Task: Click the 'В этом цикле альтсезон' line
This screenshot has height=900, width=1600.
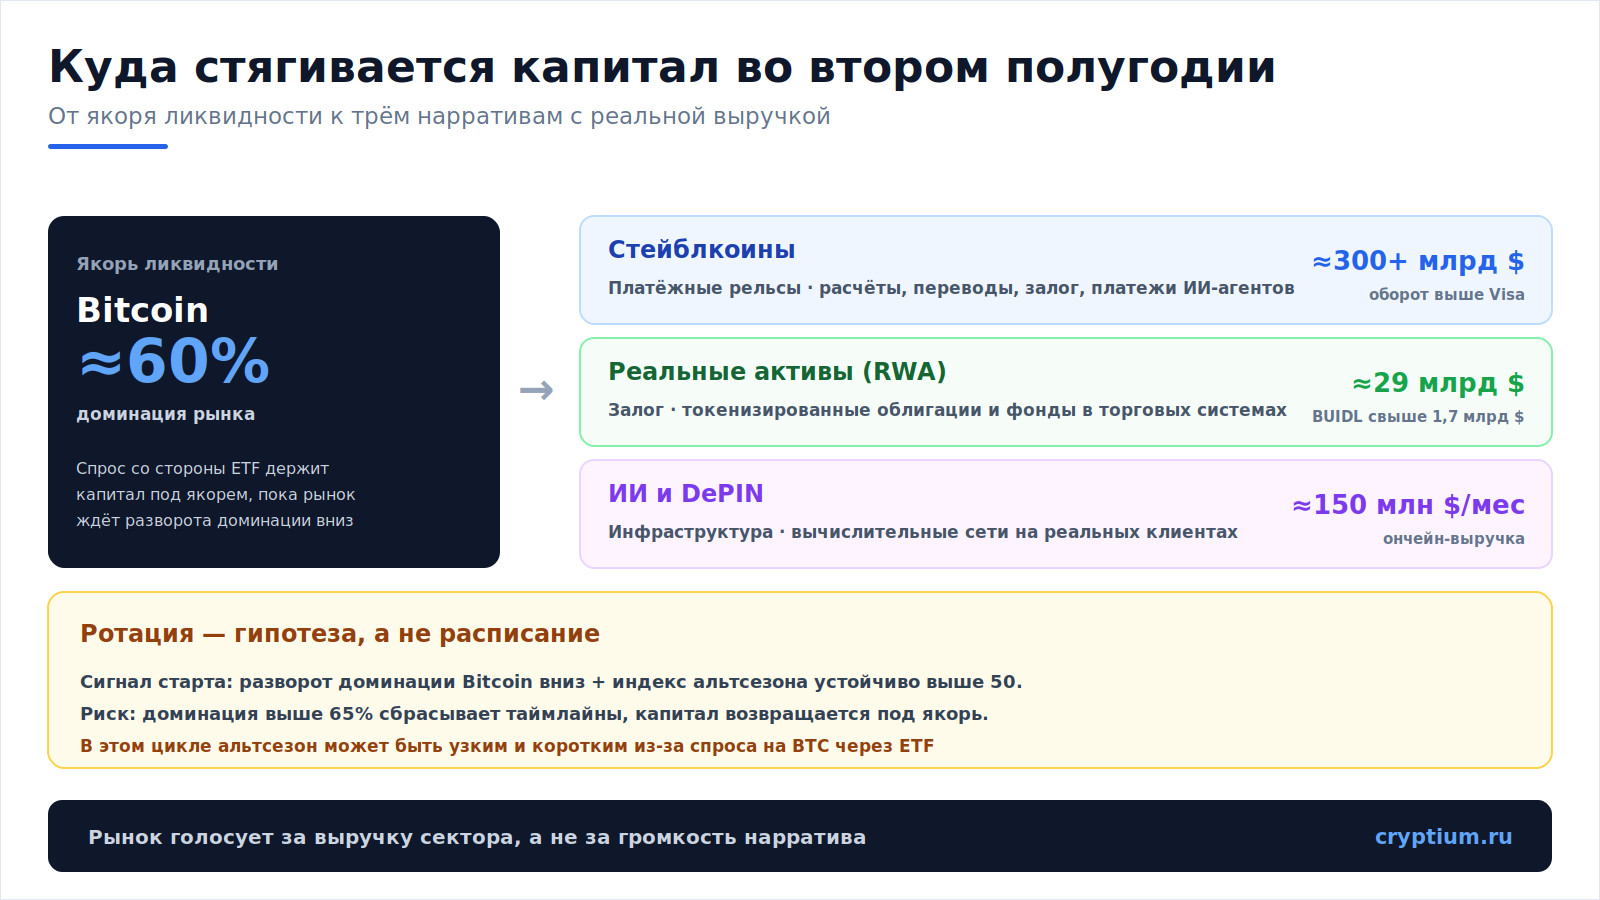Action: pos(507,746)
